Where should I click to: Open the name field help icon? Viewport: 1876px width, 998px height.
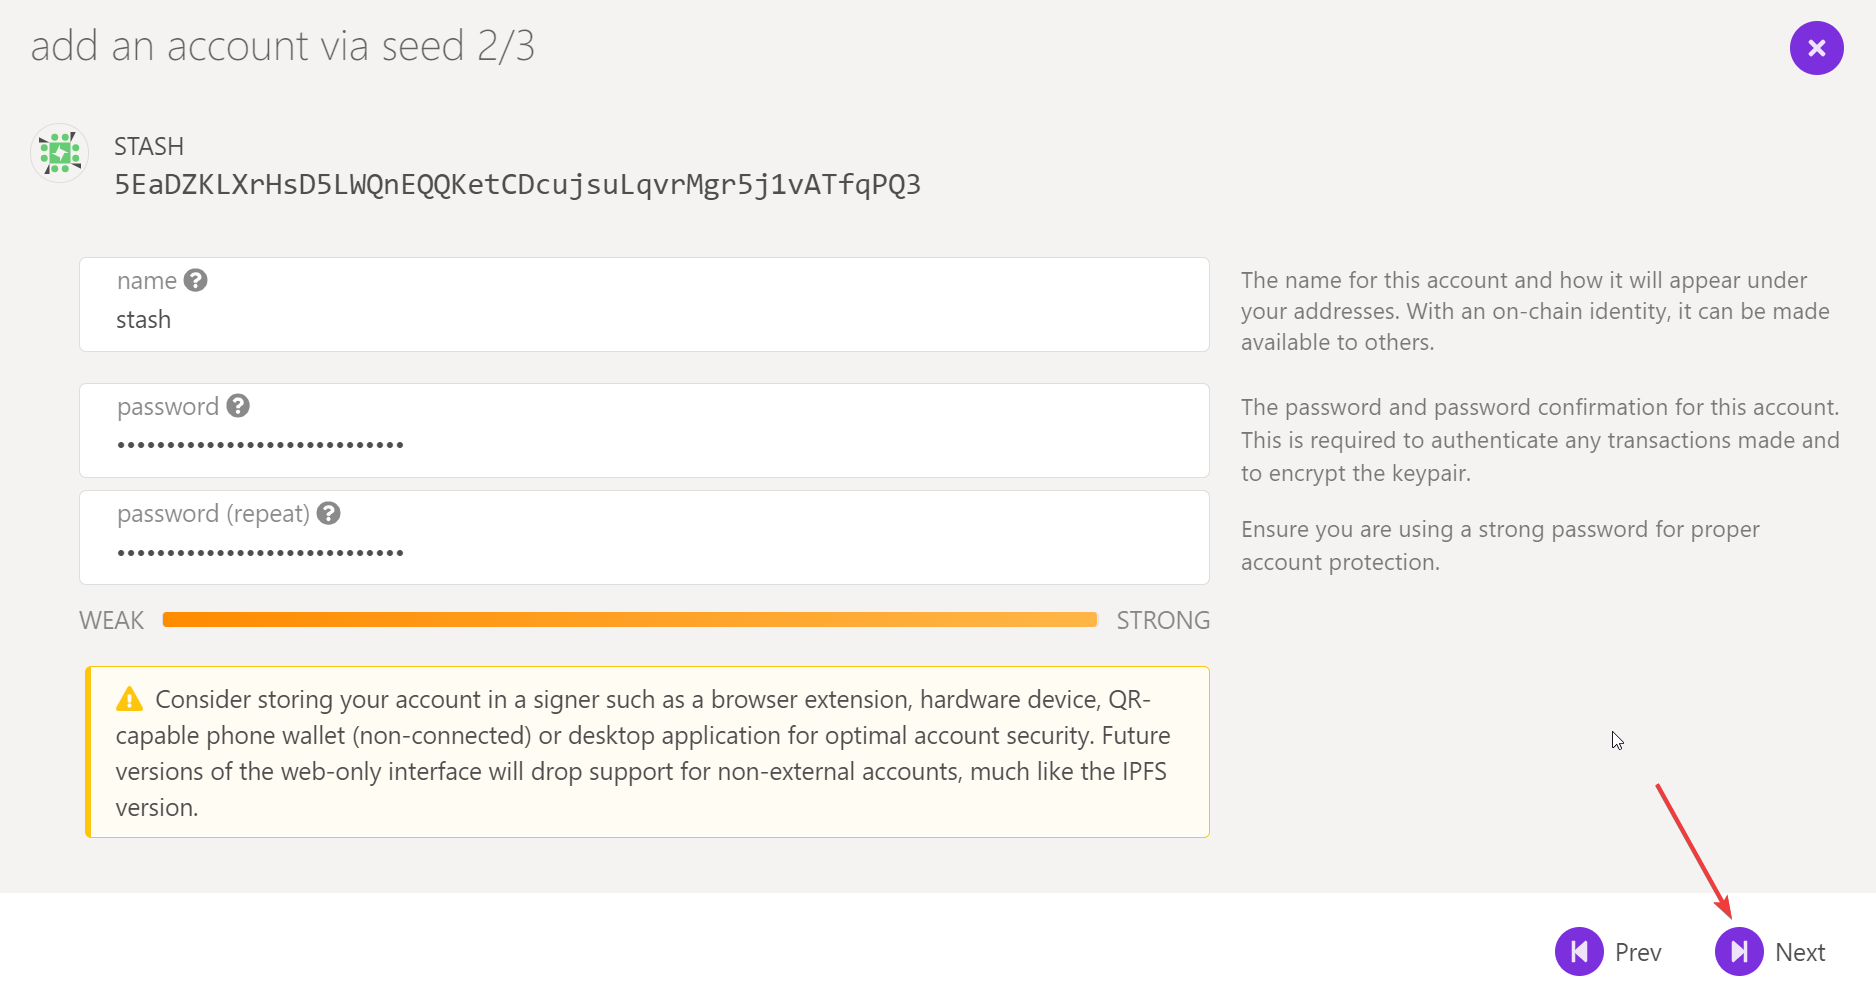coord(196,280)
